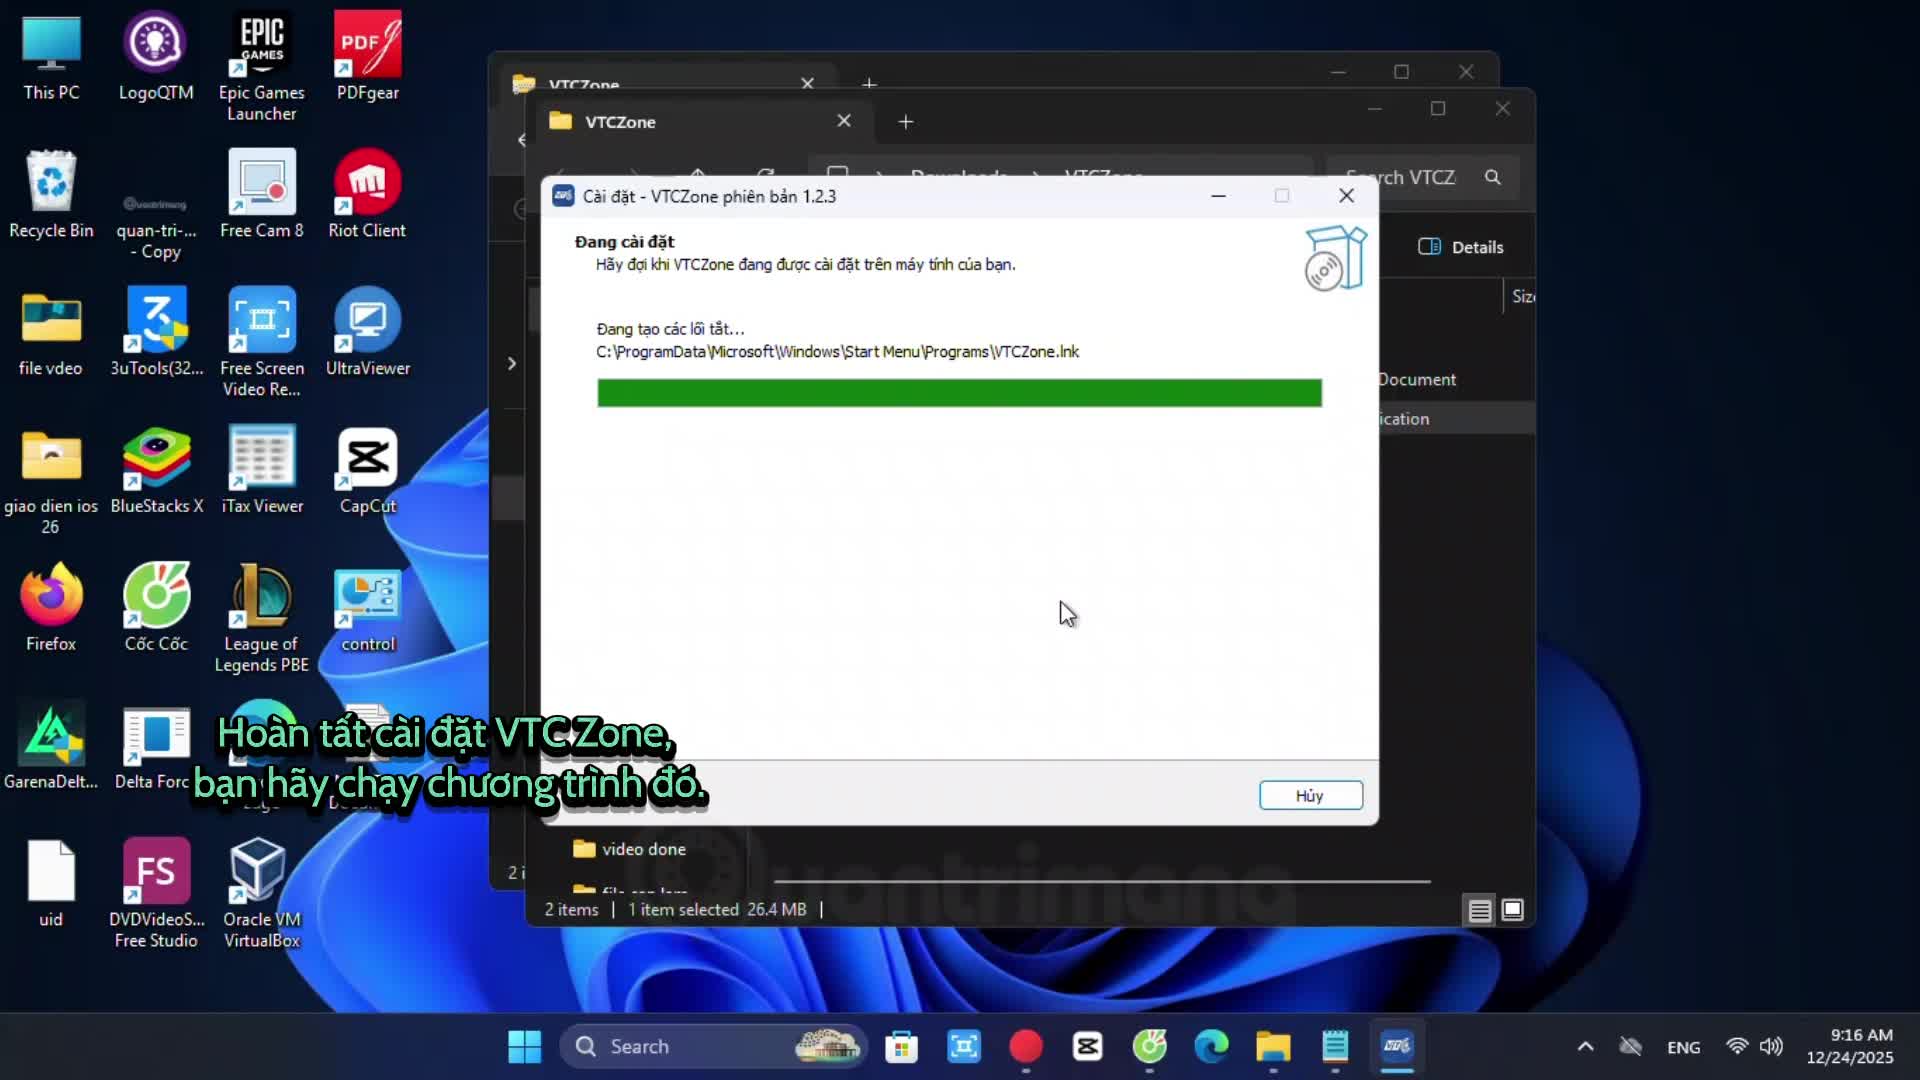
Task: Launch Riot Client from desktop
Action: click(367, 196)
